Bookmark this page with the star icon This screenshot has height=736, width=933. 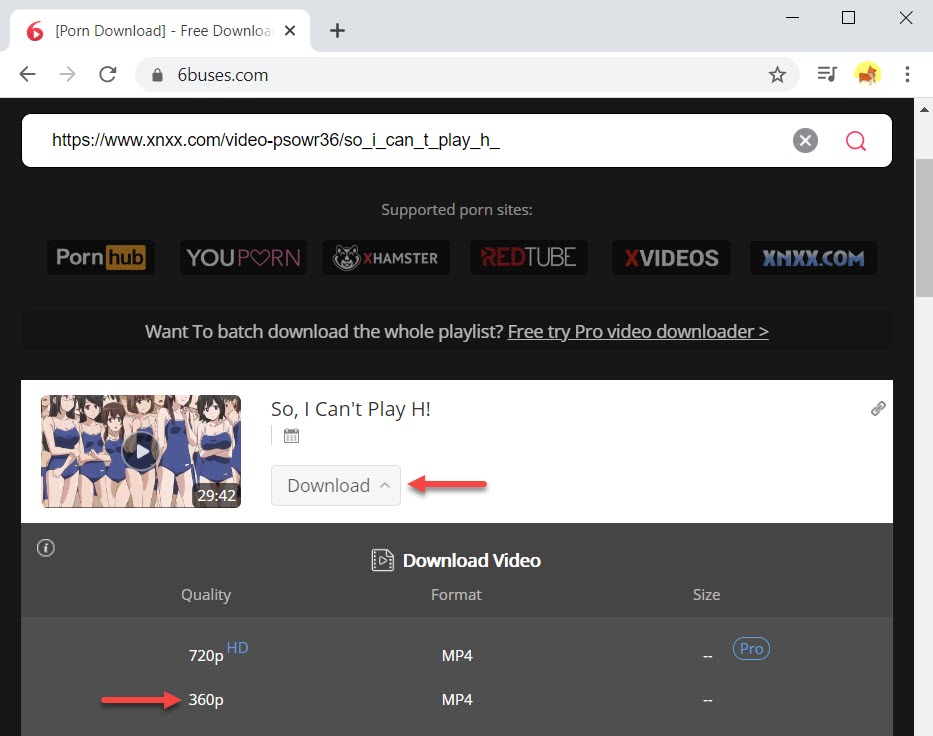click(777, 75)
